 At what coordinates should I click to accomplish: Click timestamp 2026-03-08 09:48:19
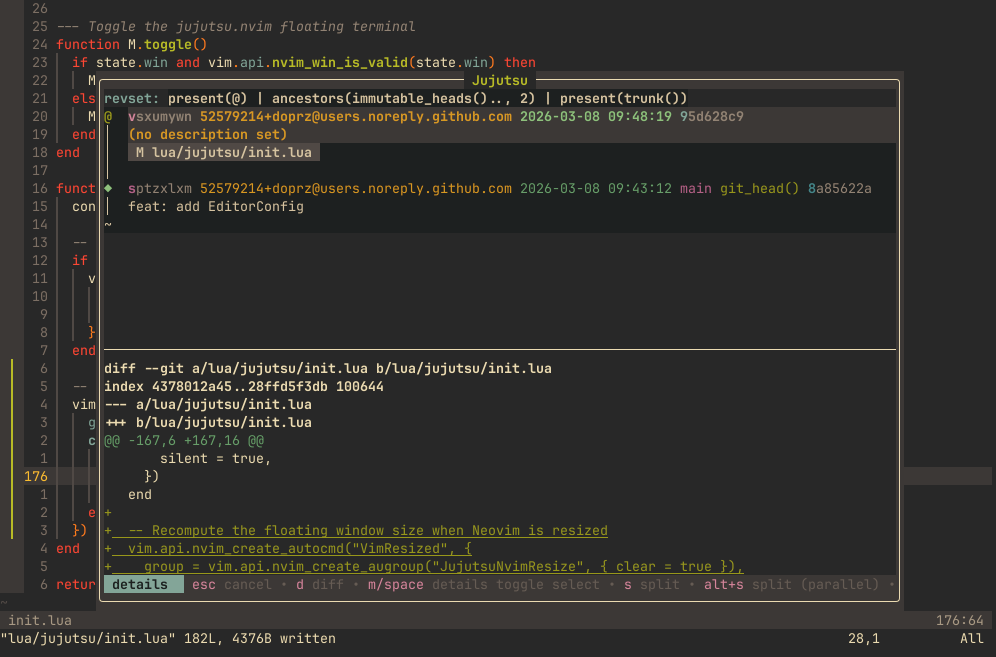pos(596,117)
